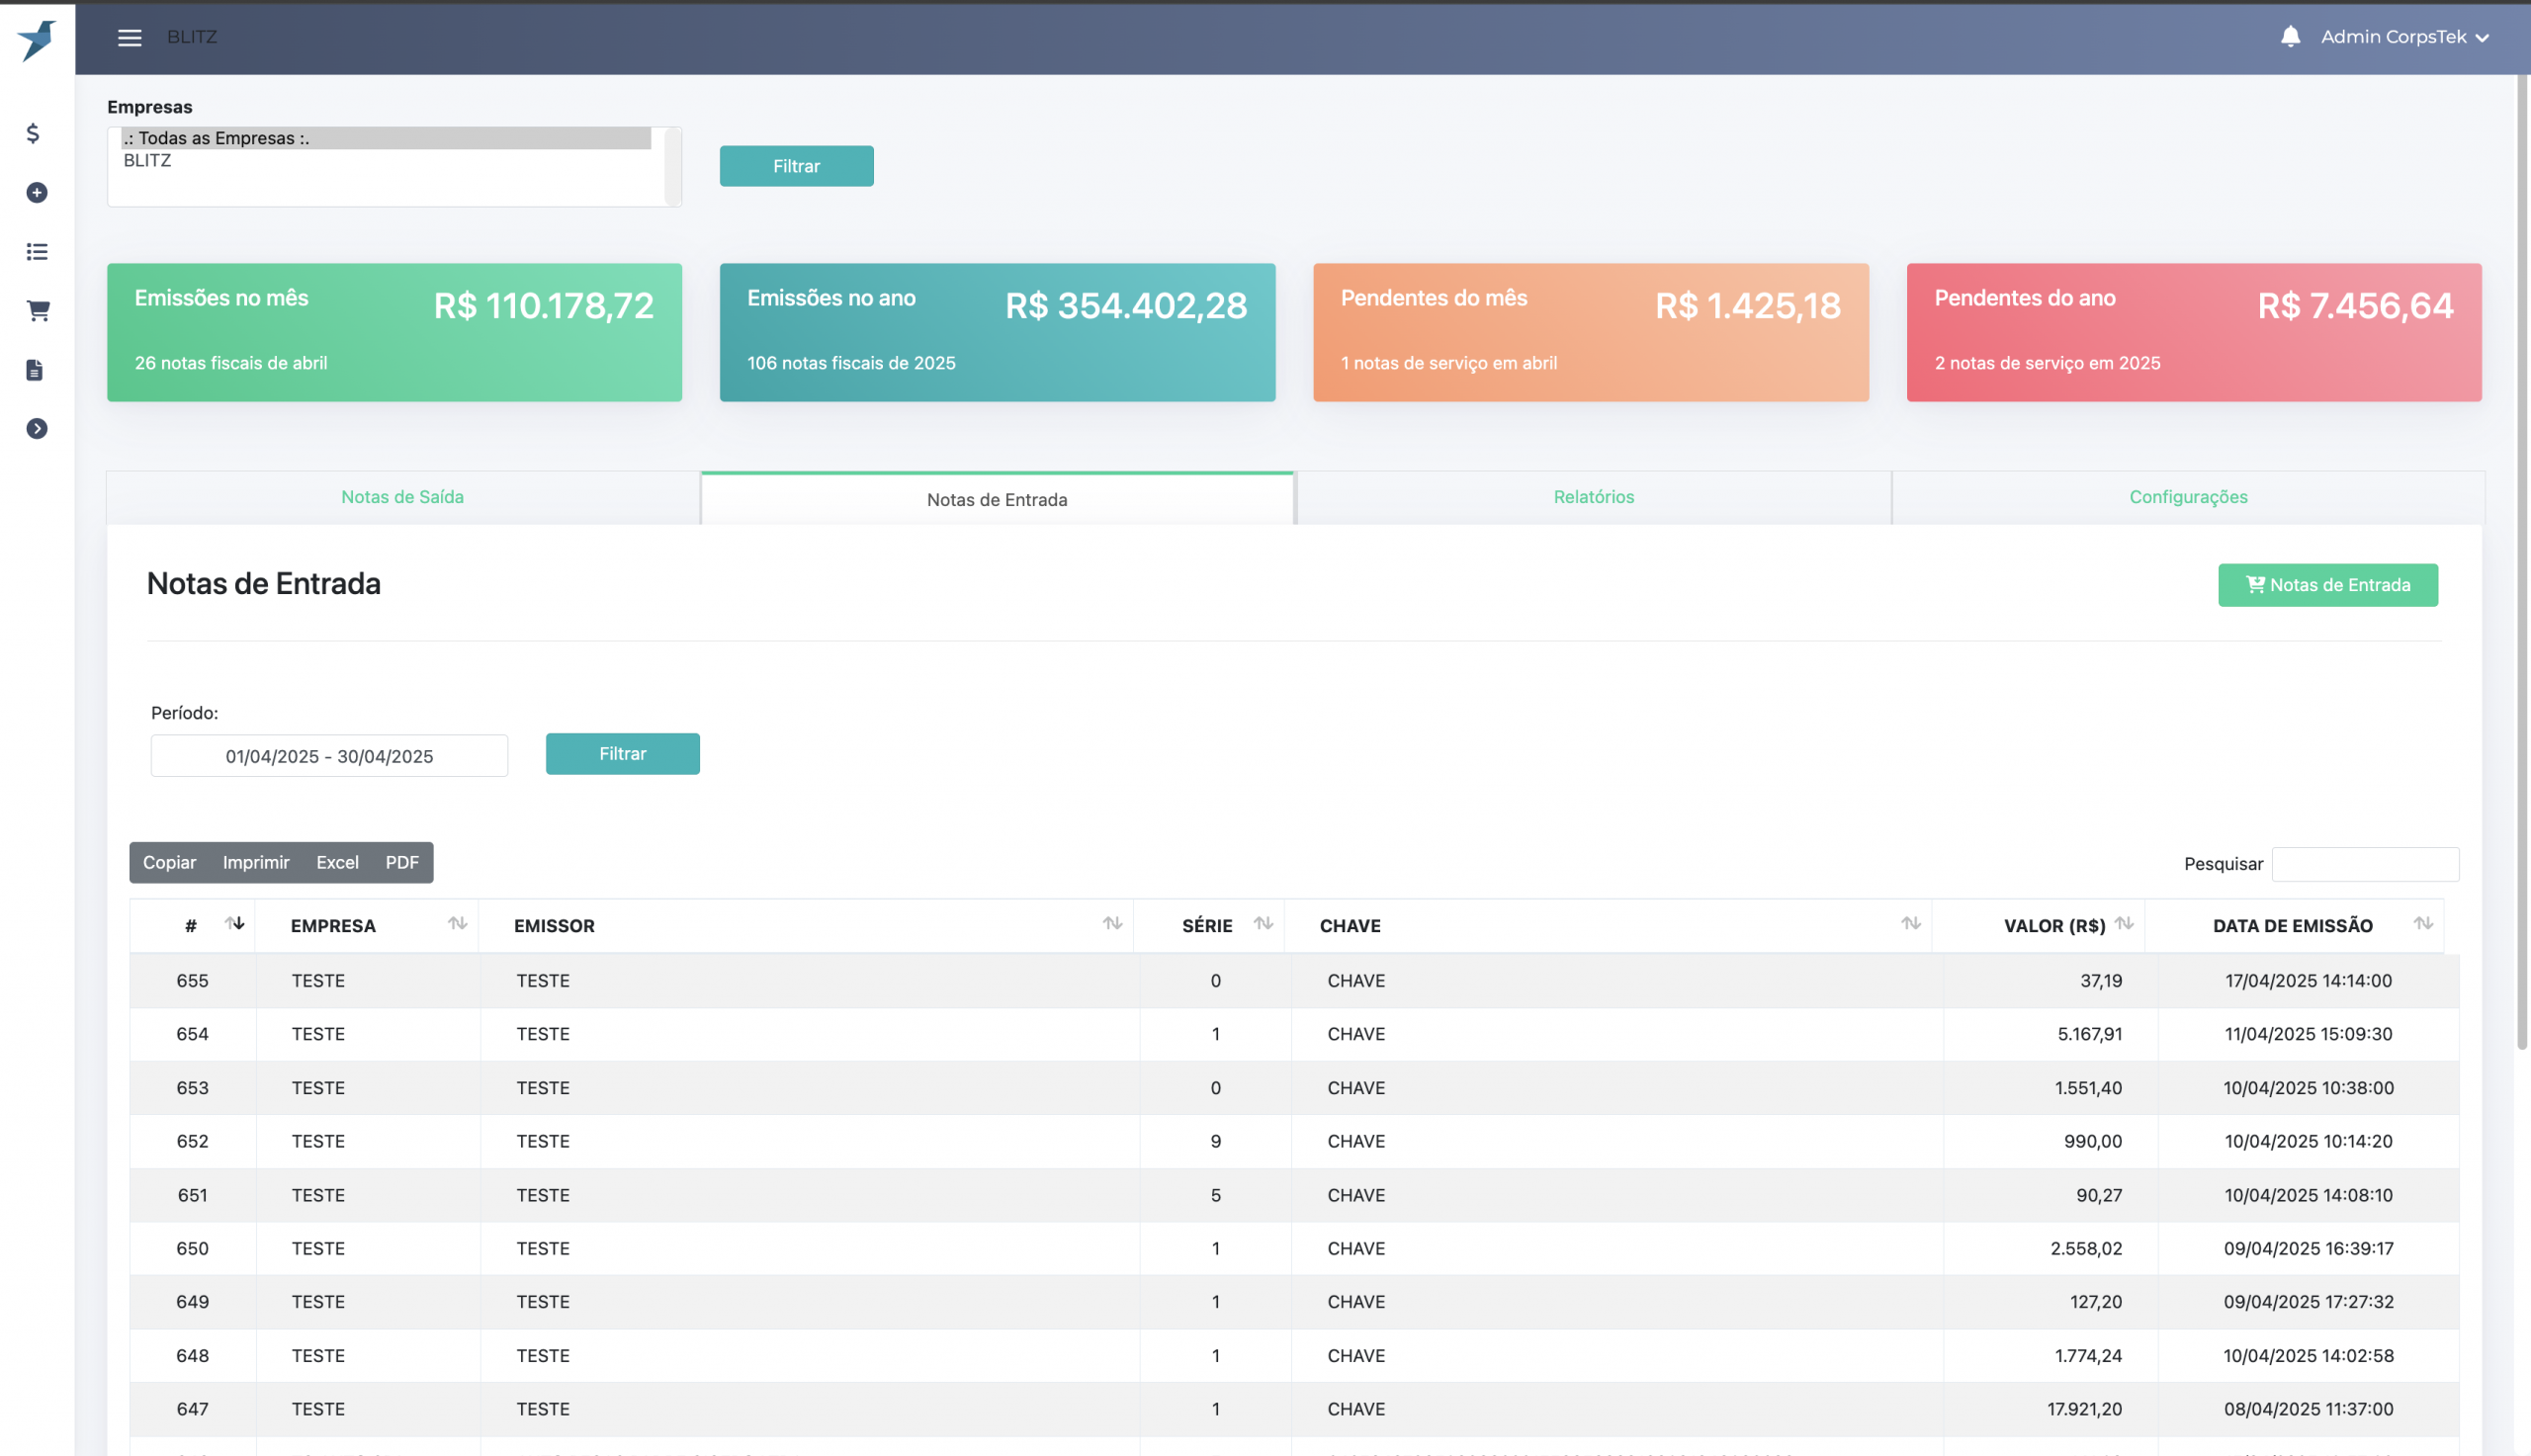This screenshot has height=1456, width=2531.
Task: Open the list icon in sidebar
Action: 37,251
